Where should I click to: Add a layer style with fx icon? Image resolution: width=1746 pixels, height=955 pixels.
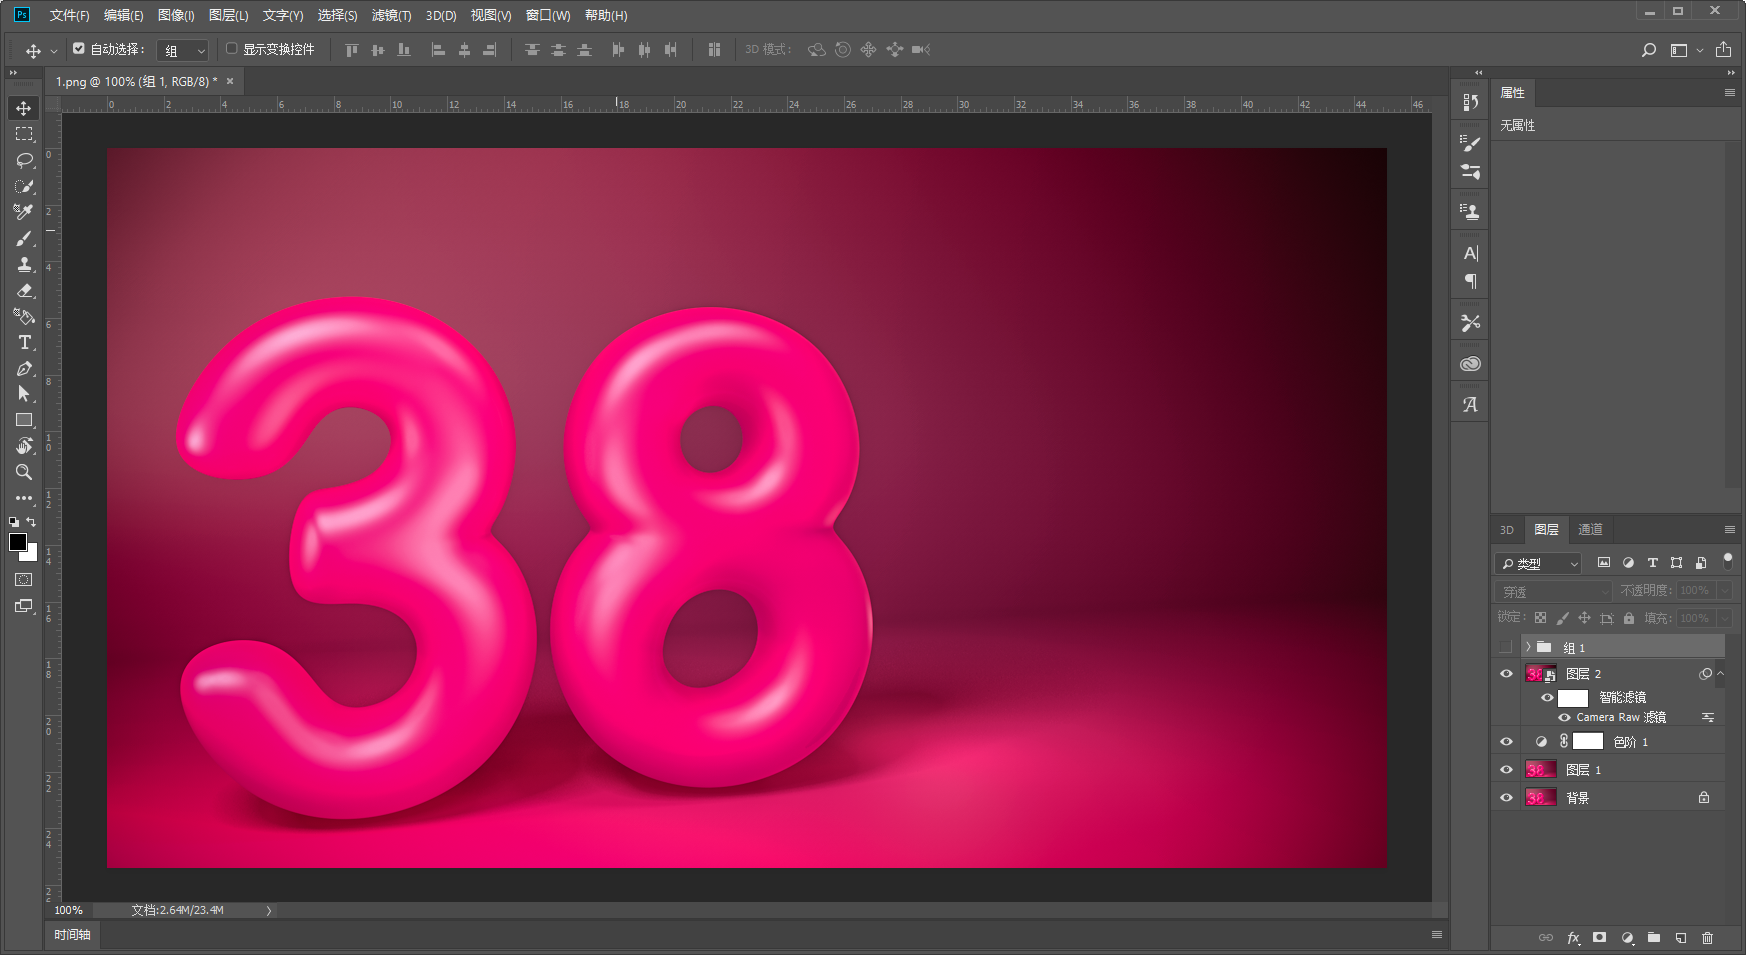pyautogui.click(x=1573, y=938)
